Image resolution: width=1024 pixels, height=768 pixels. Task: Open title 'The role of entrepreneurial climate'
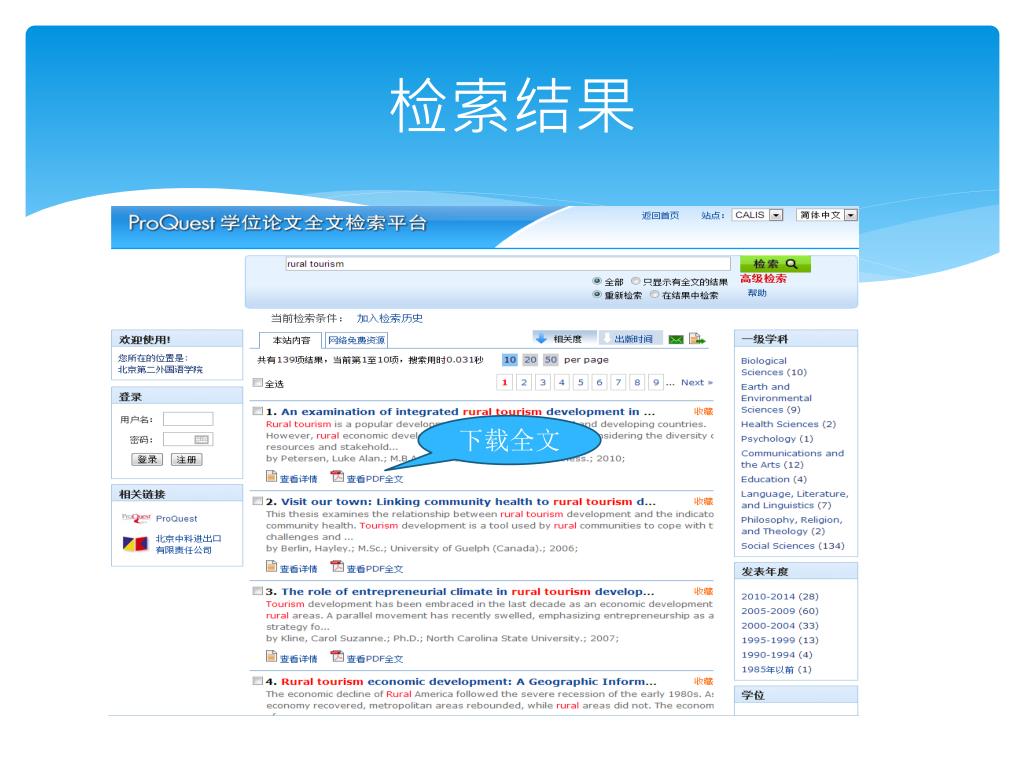click(x=468, y=592)
